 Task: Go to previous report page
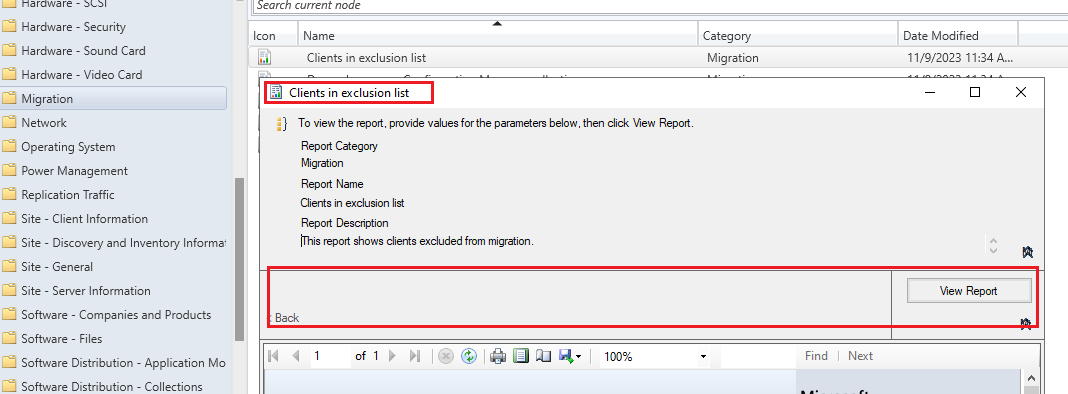point(296,356)
